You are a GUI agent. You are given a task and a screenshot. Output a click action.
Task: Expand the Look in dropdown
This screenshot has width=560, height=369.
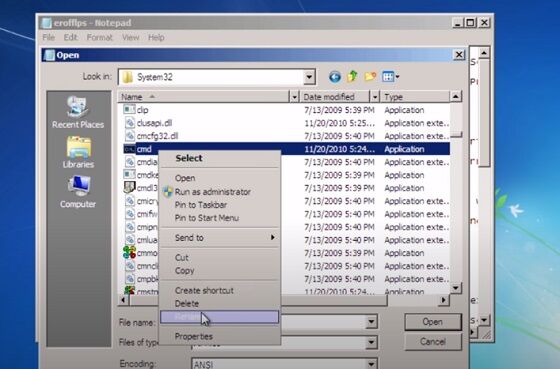click(309, 77)
